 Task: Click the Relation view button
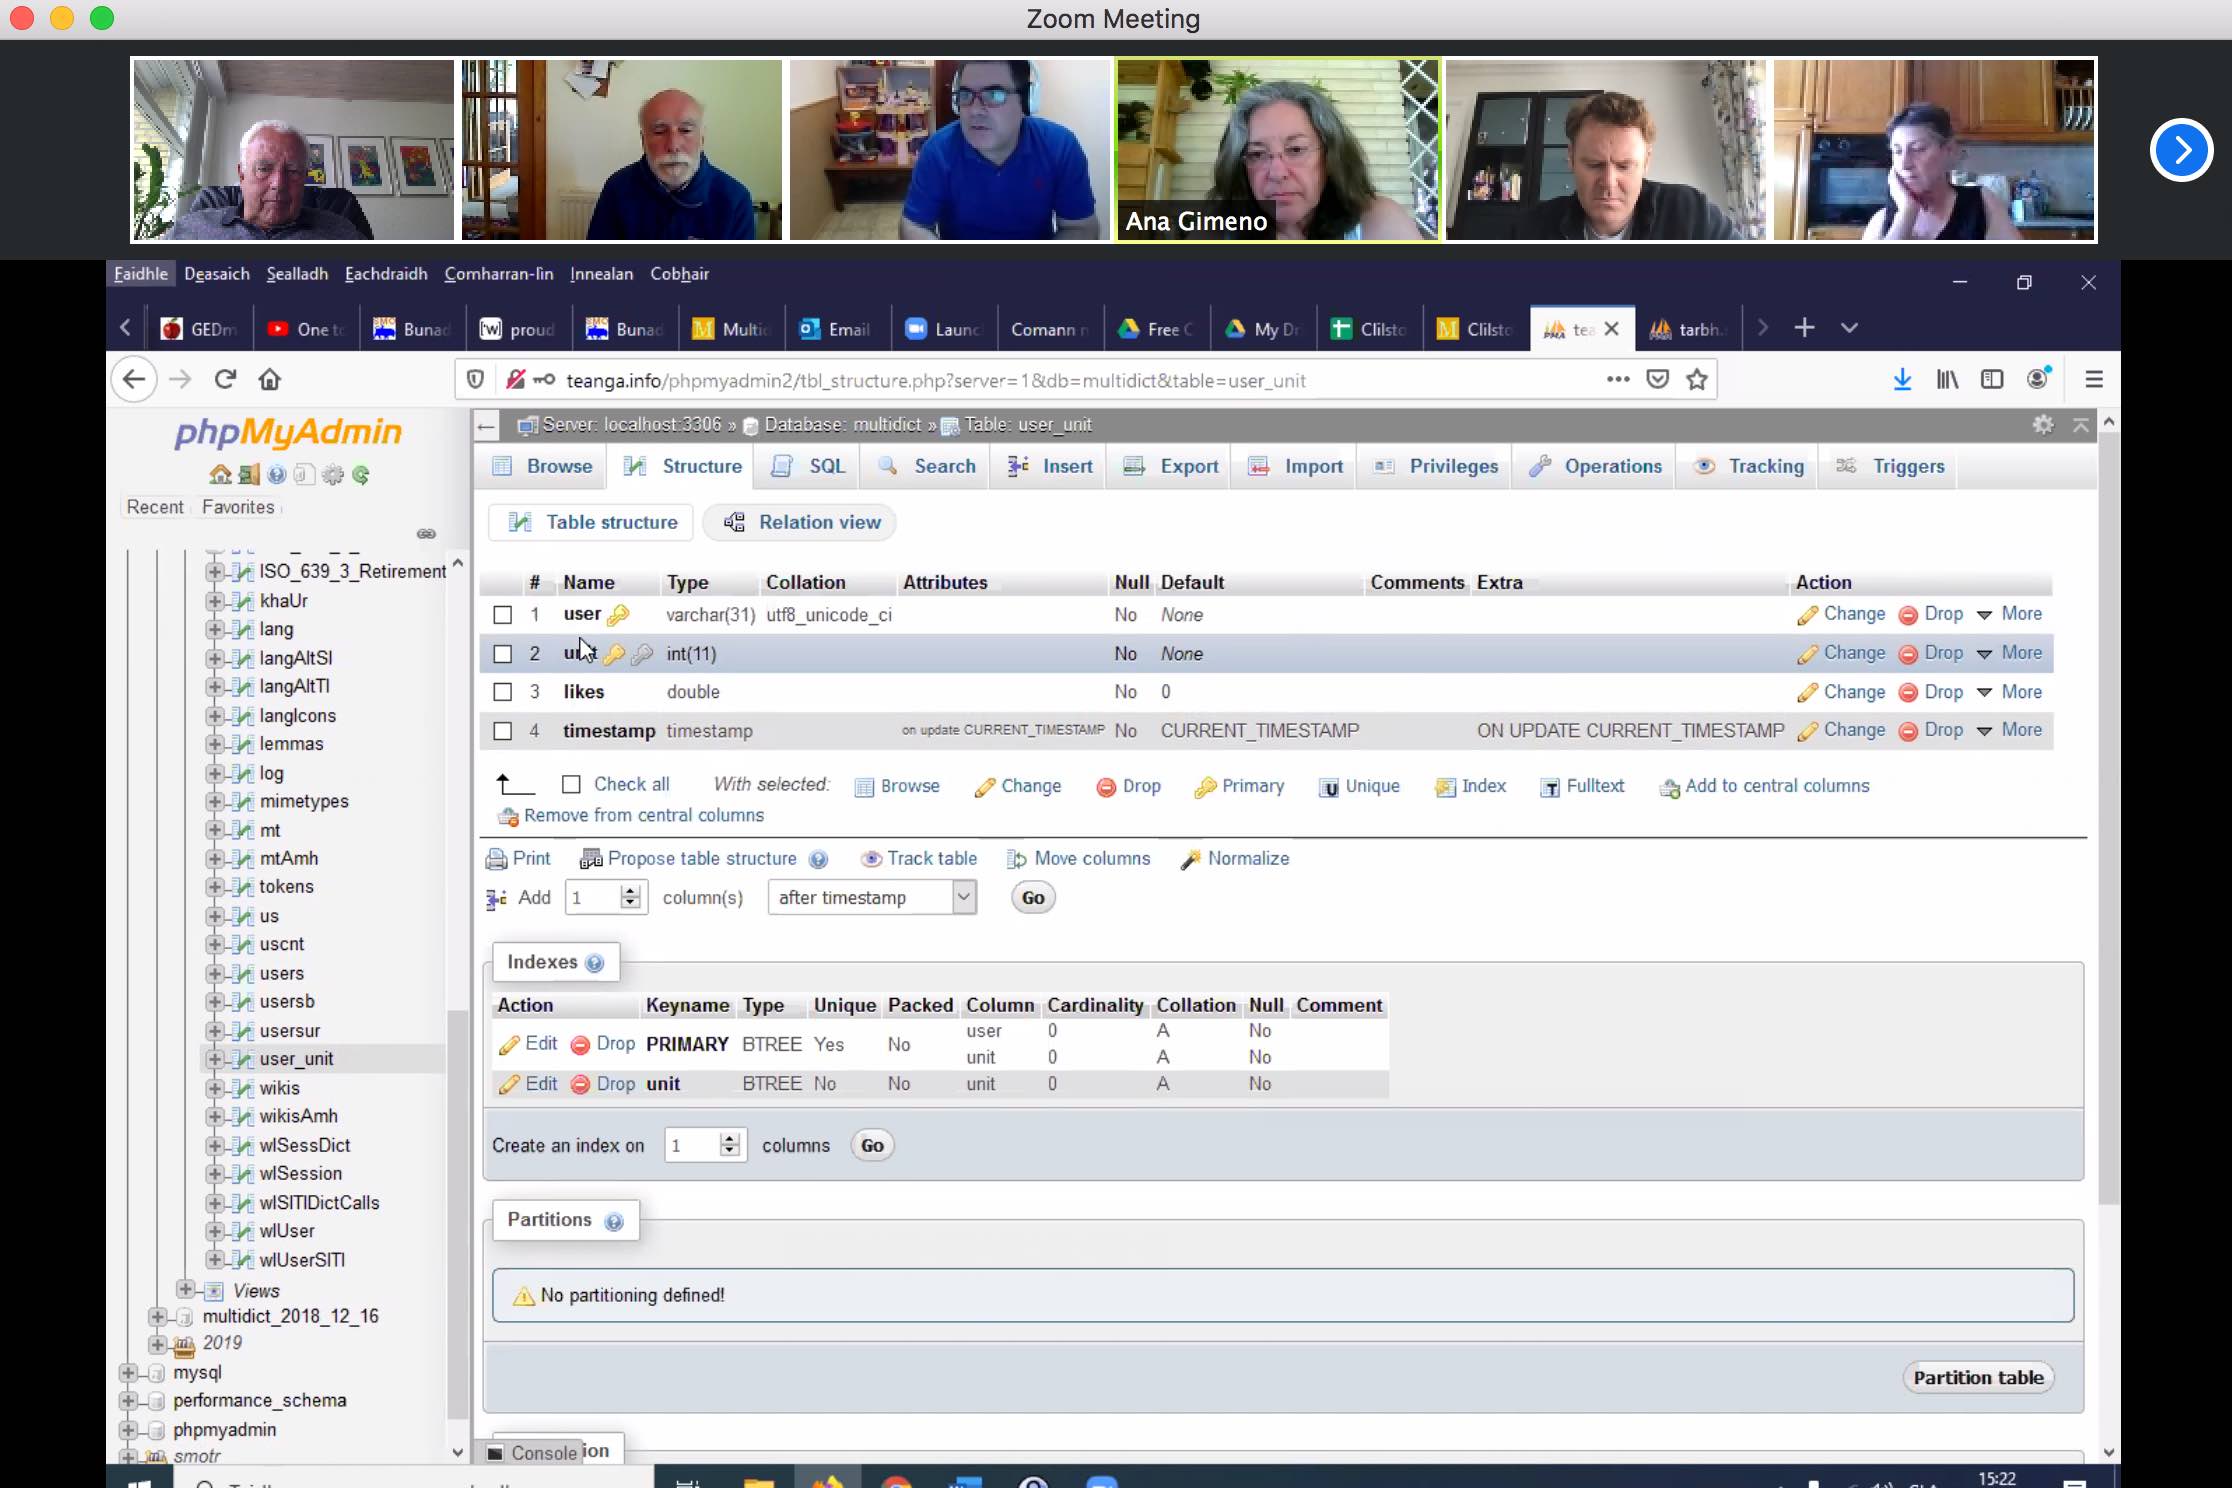tap(801, 522)
